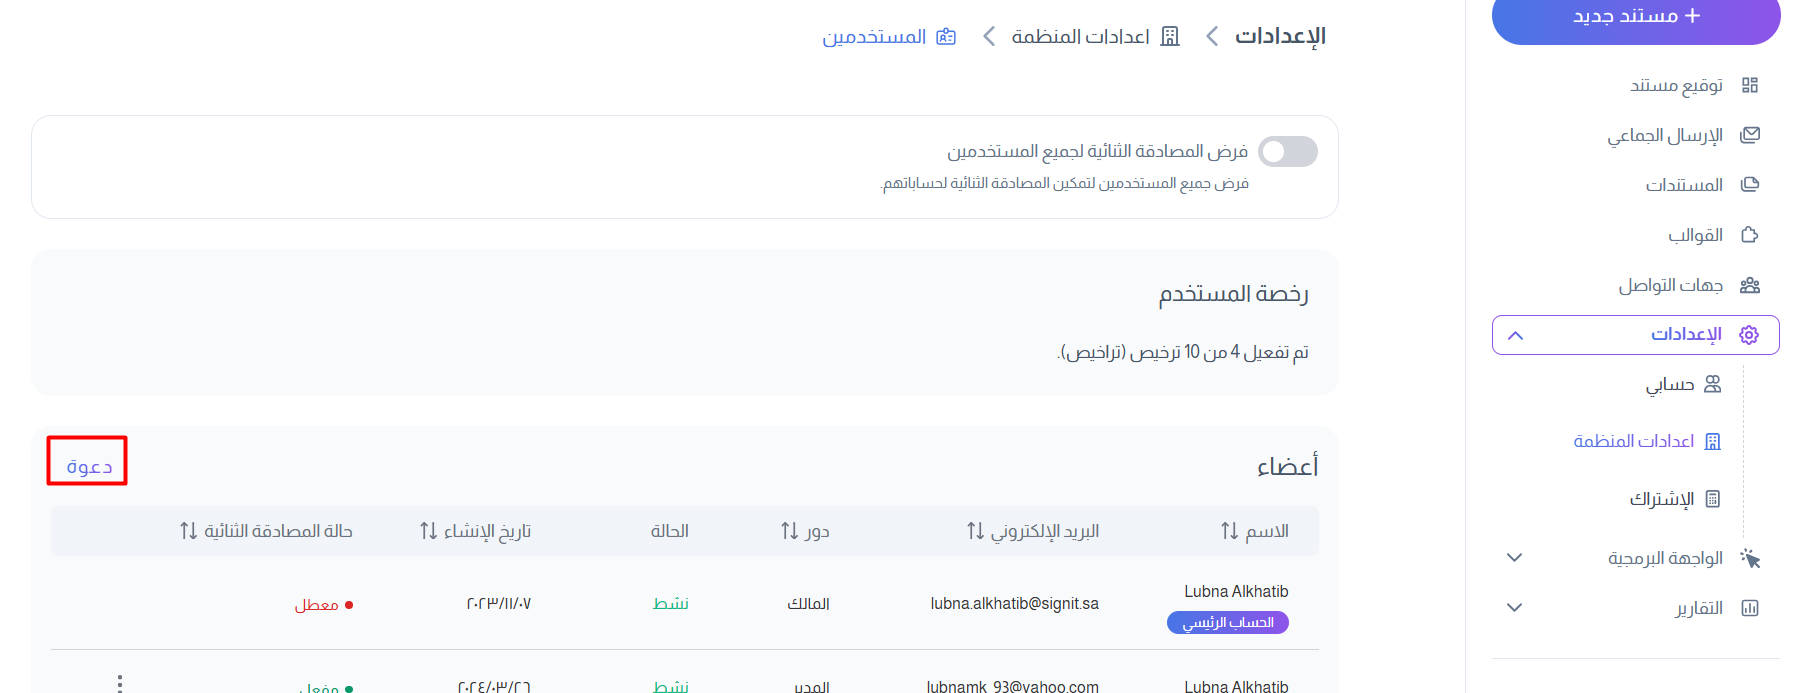This screenshot has width=1807, height=693.
Task: Click the ٢٠٢٣/١١/٠٧ creation date
Action: [498, 604]
